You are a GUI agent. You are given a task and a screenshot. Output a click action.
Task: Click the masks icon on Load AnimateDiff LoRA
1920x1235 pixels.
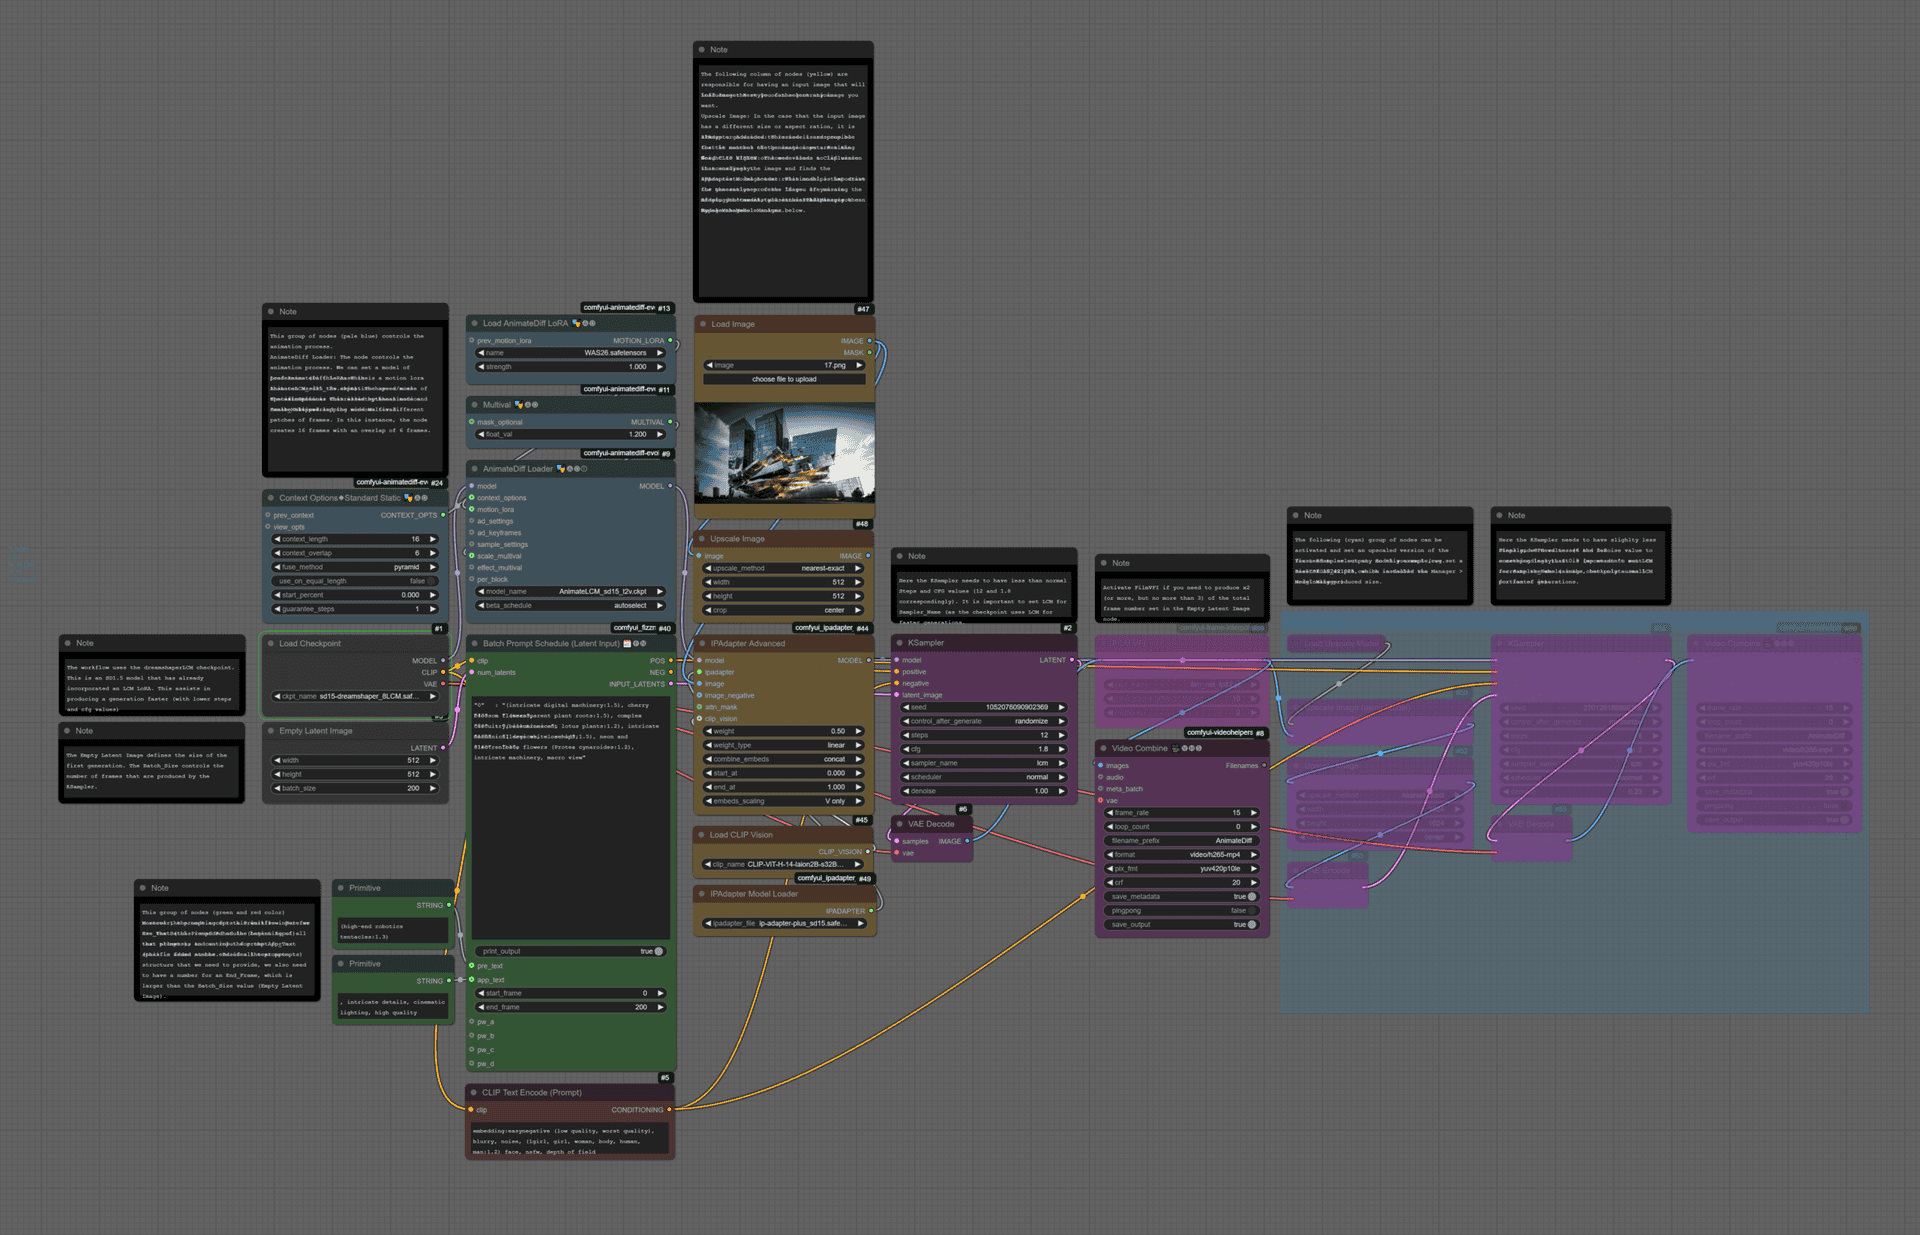click(576, 323)
